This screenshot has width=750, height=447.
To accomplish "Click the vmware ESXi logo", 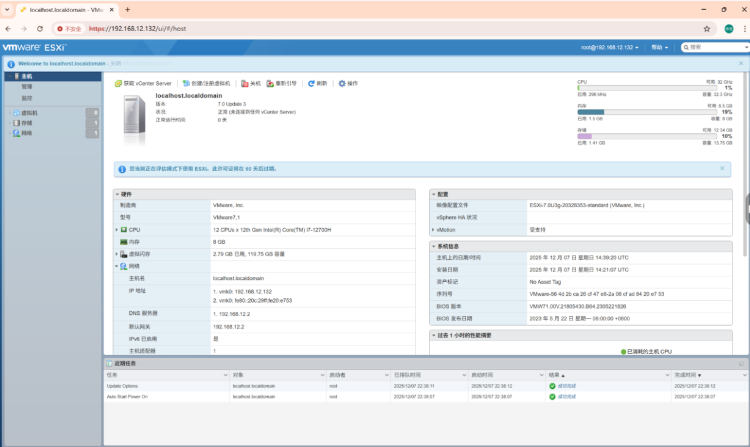I will 34,47.
